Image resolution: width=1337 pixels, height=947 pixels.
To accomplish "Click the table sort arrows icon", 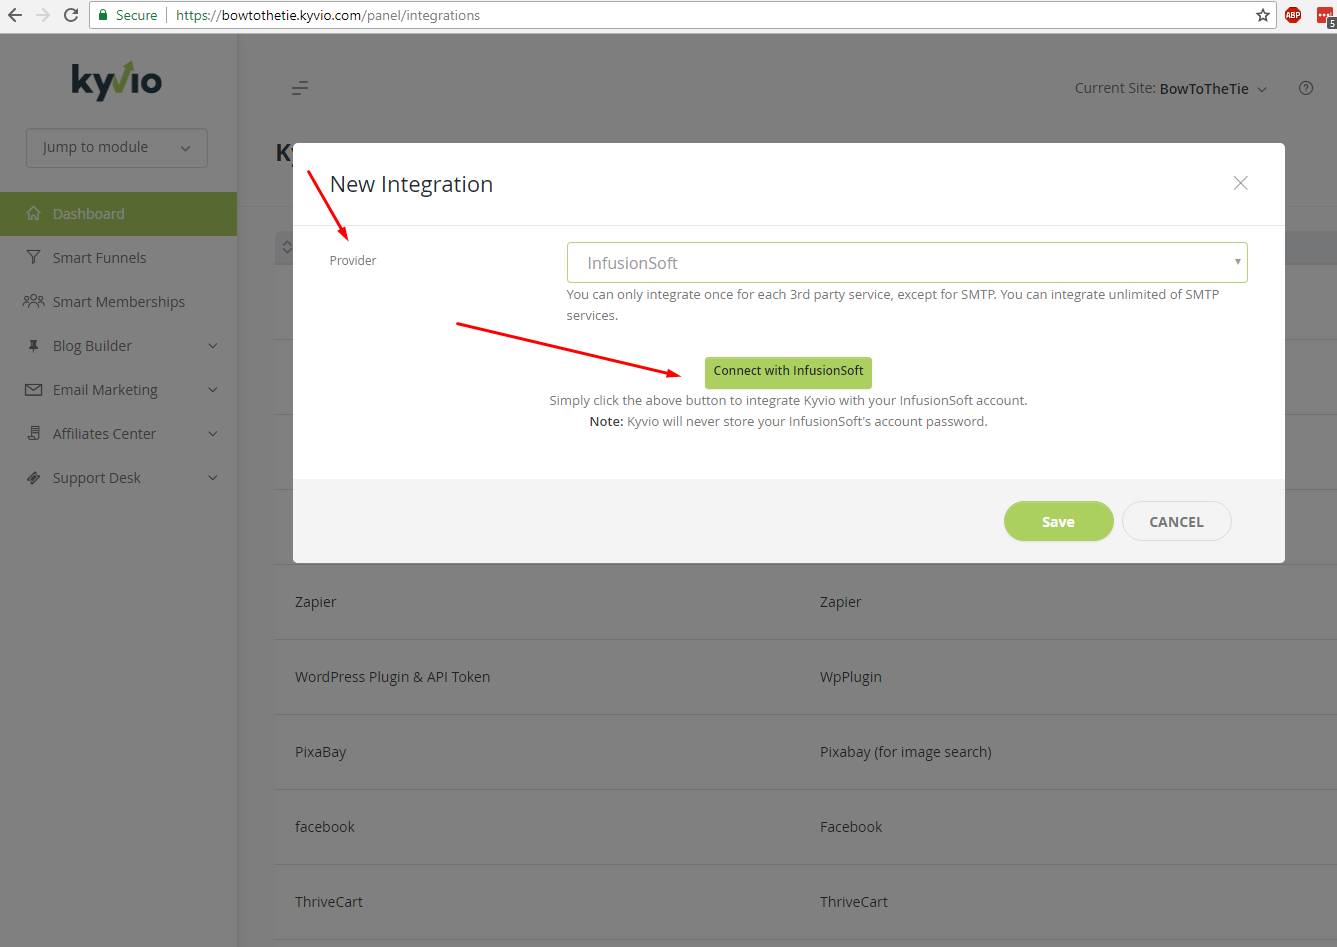I will (x=286, y=247).
